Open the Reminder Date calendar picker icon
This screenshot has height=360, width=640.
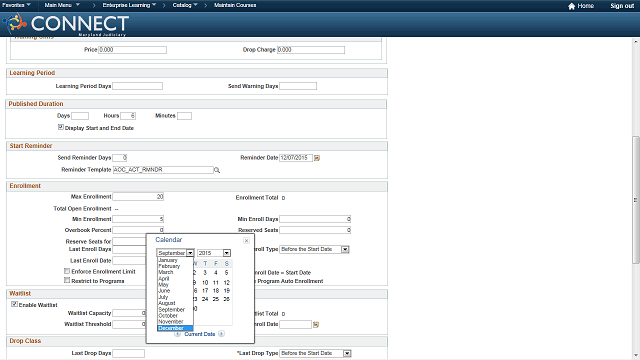[317, 158]
